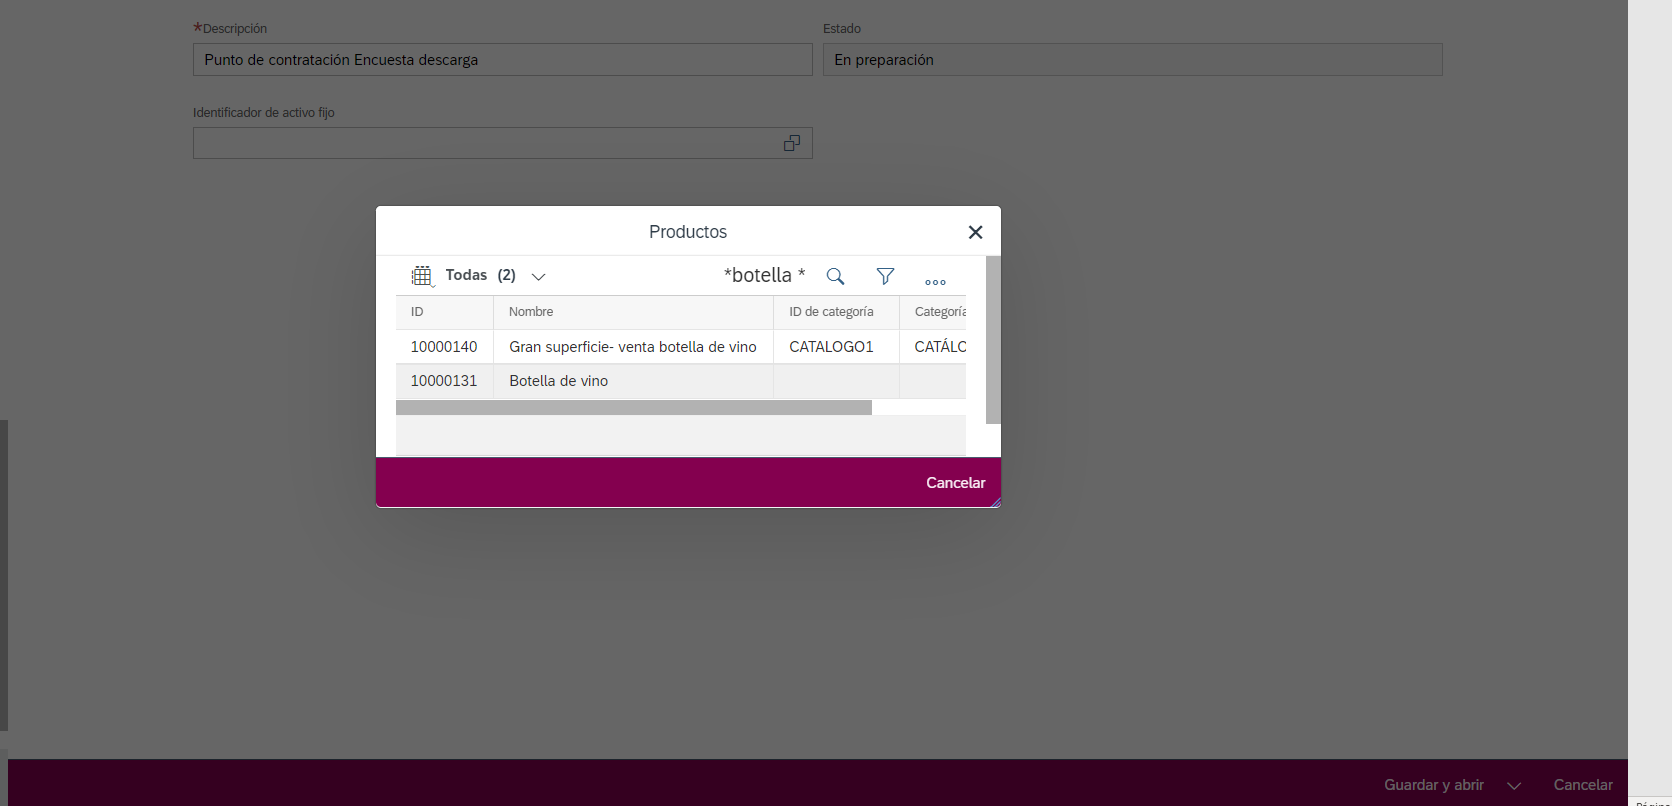
Task: Click ID de categoría column header
Action: pyautogui.click(x=836, y=312)
